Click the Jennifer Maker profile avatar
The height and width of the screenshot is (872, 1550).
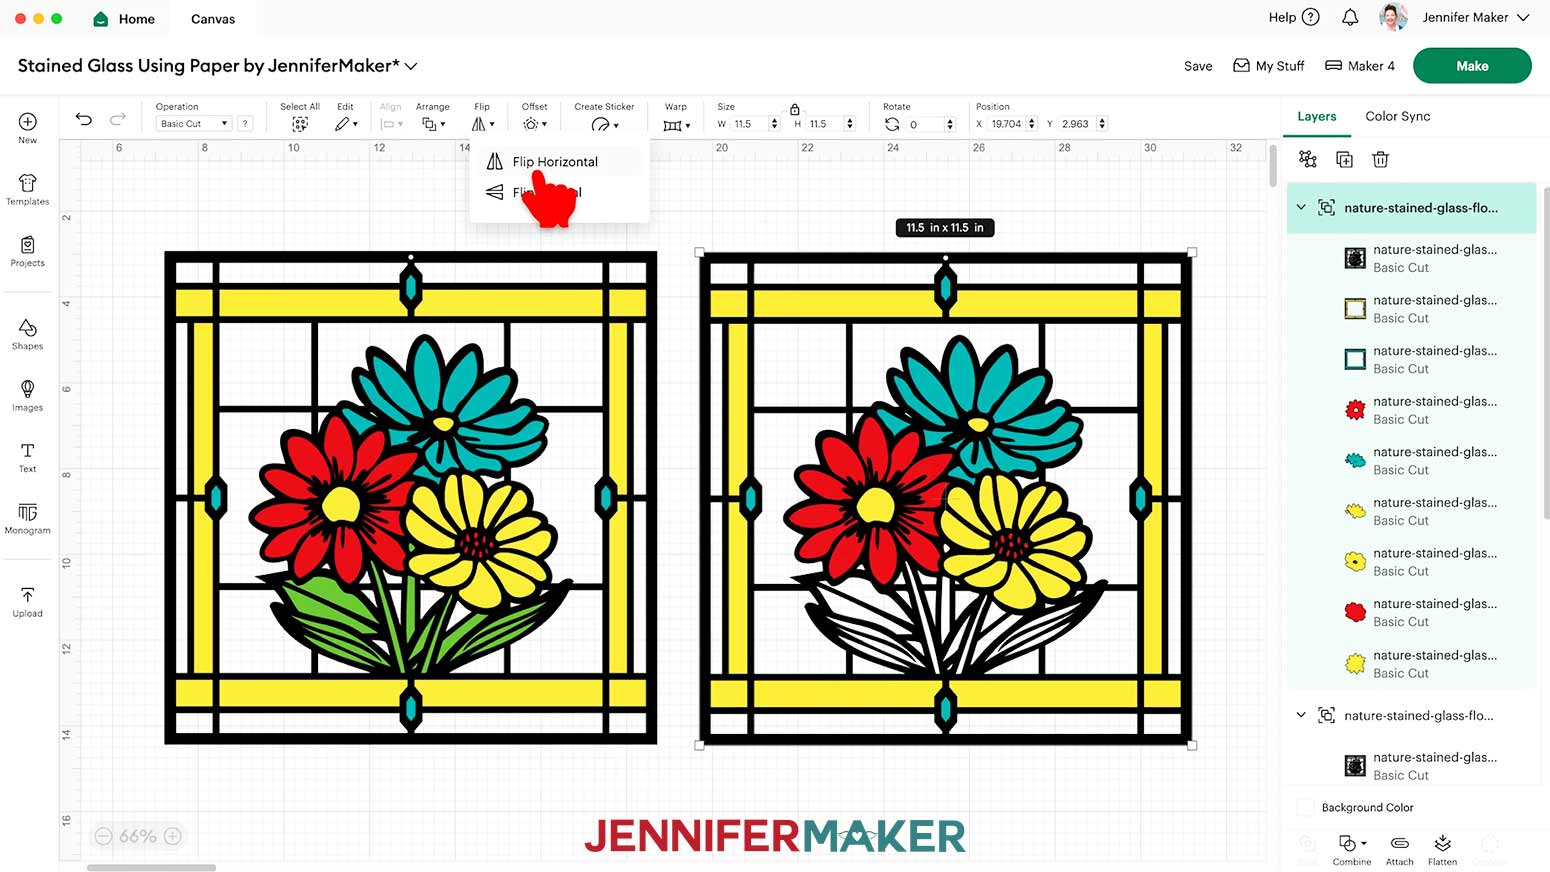1393,17
